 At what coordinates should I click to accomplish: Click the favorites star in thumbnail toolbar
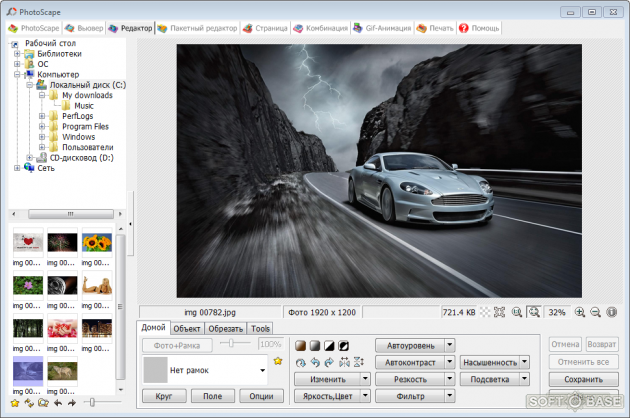[x=14, y=403]
